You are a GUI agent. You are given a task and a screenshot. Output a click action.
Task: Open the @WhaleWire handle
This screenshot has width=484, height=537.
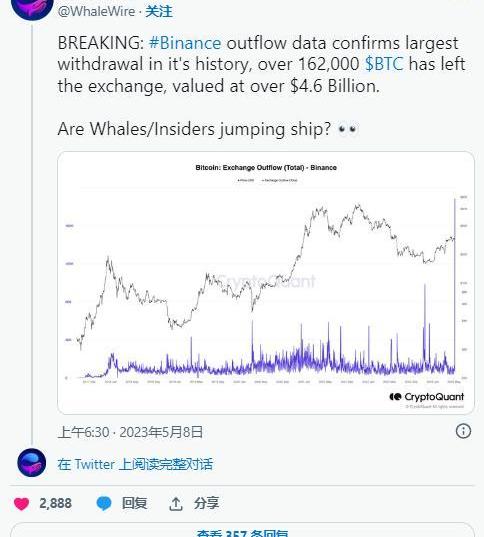coord(96,11)
